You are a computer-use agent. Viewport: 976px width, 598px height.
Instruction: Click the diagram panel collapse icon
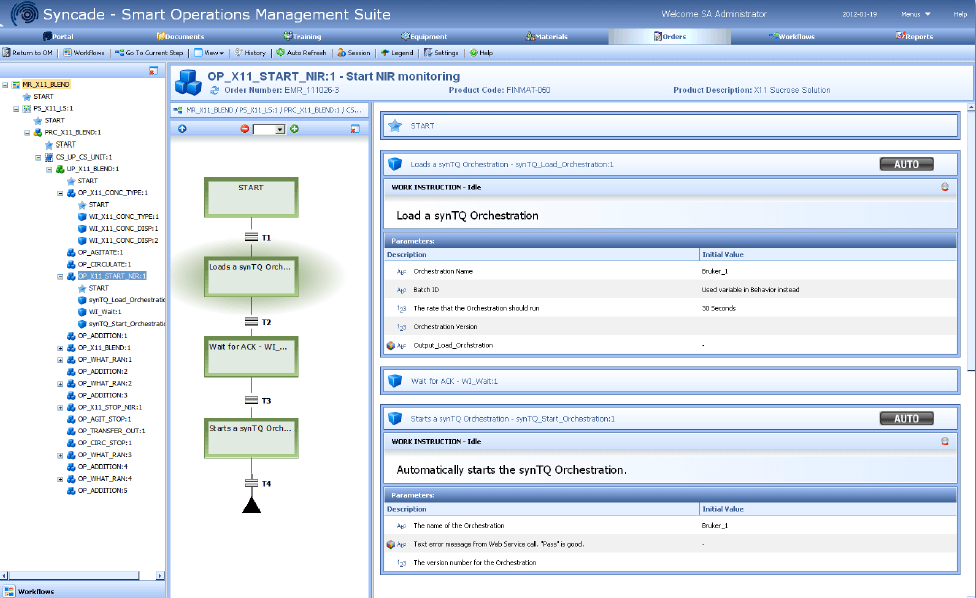(355, 129)
